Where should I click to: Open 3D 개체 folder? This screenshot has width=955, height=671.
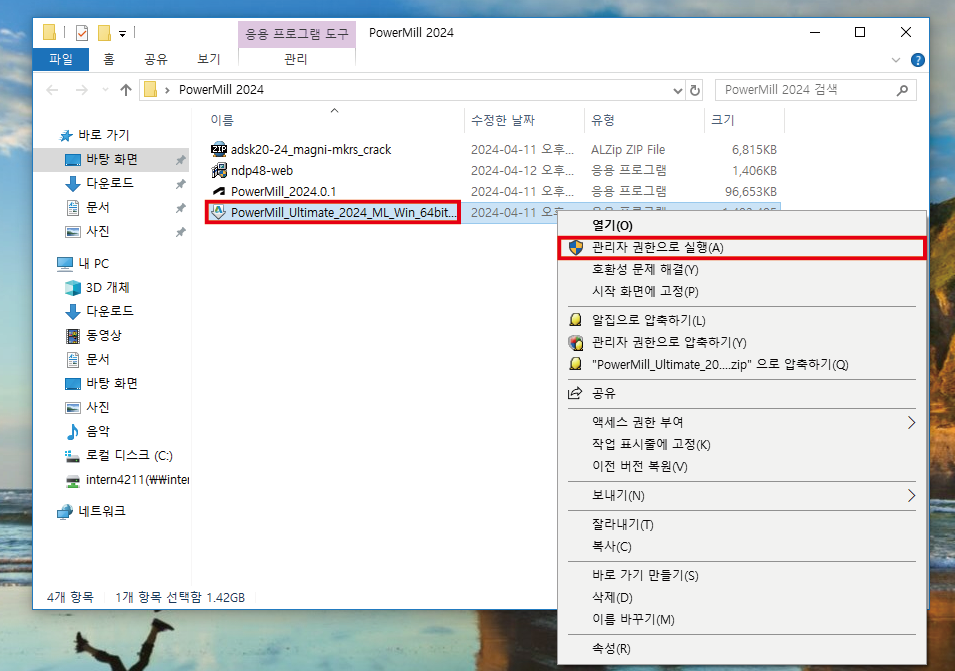(x=107, y=287)
